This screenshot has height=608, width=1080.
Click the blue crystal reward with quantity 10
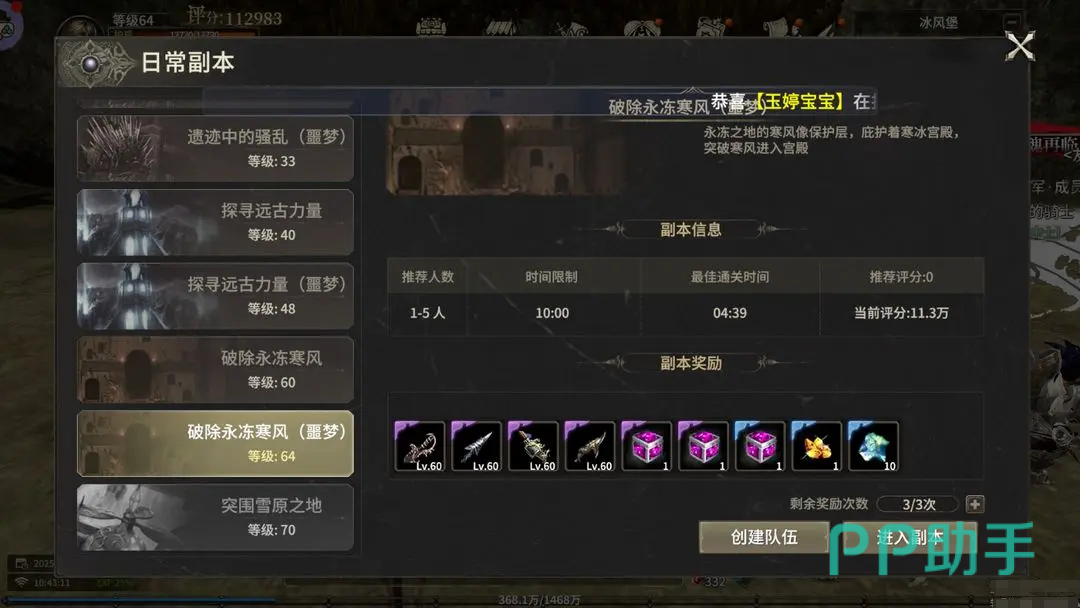pyautogui.click(x=873, y=446)
